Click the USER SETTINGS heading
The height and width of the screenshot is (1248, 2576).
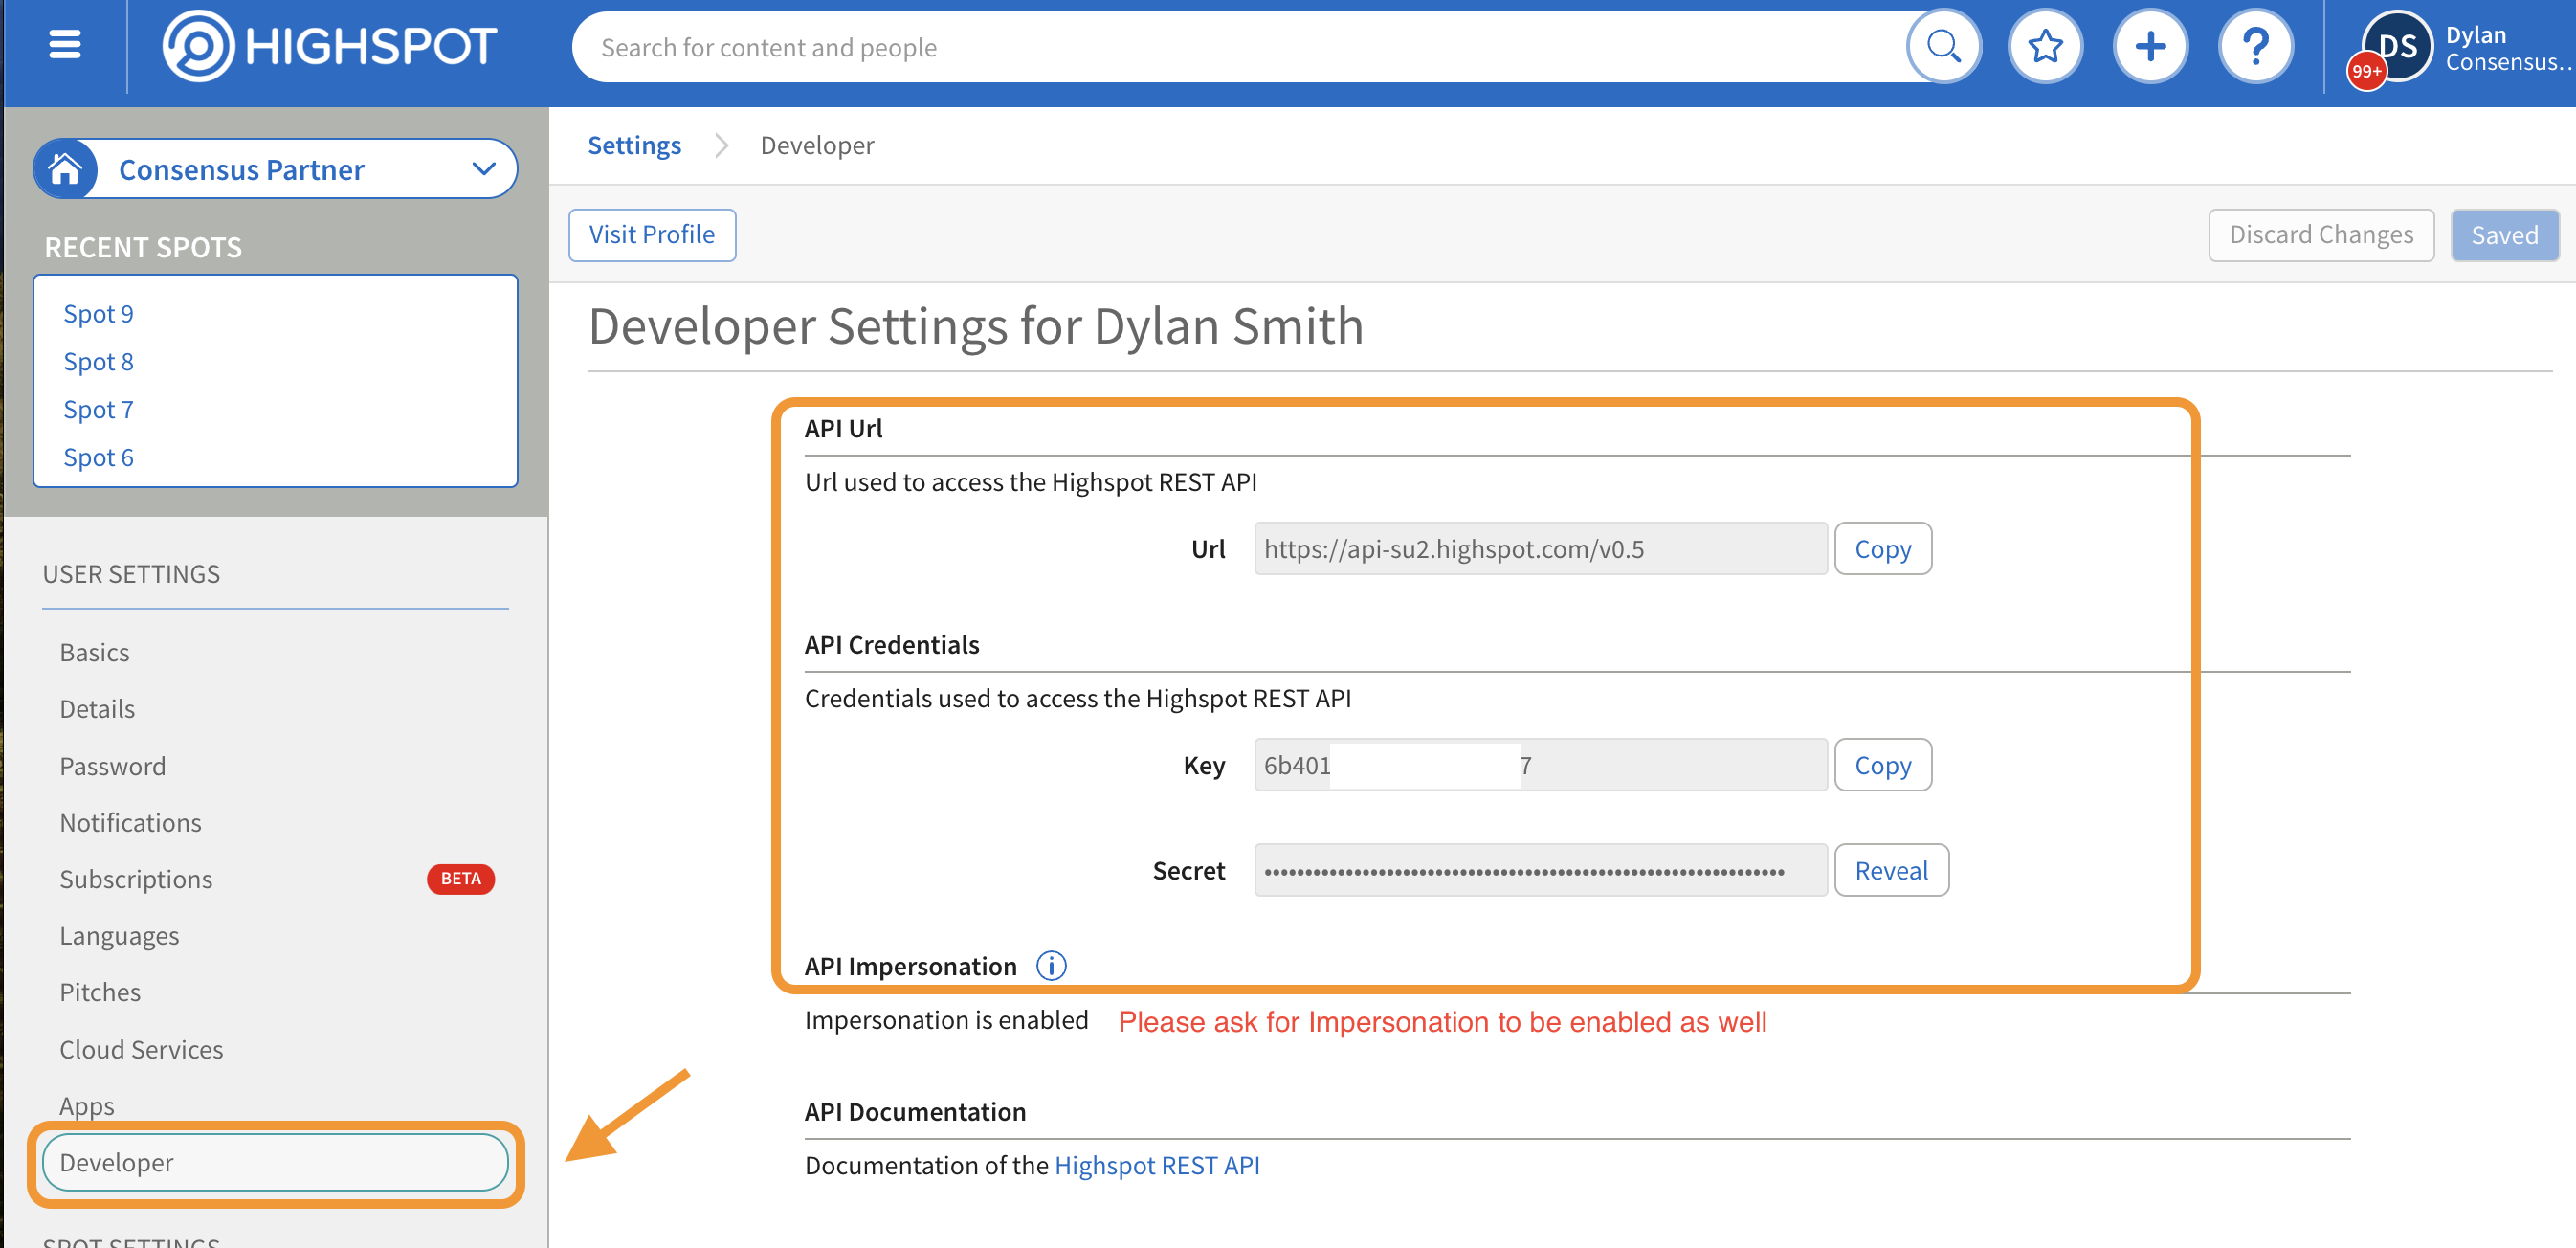131,574
